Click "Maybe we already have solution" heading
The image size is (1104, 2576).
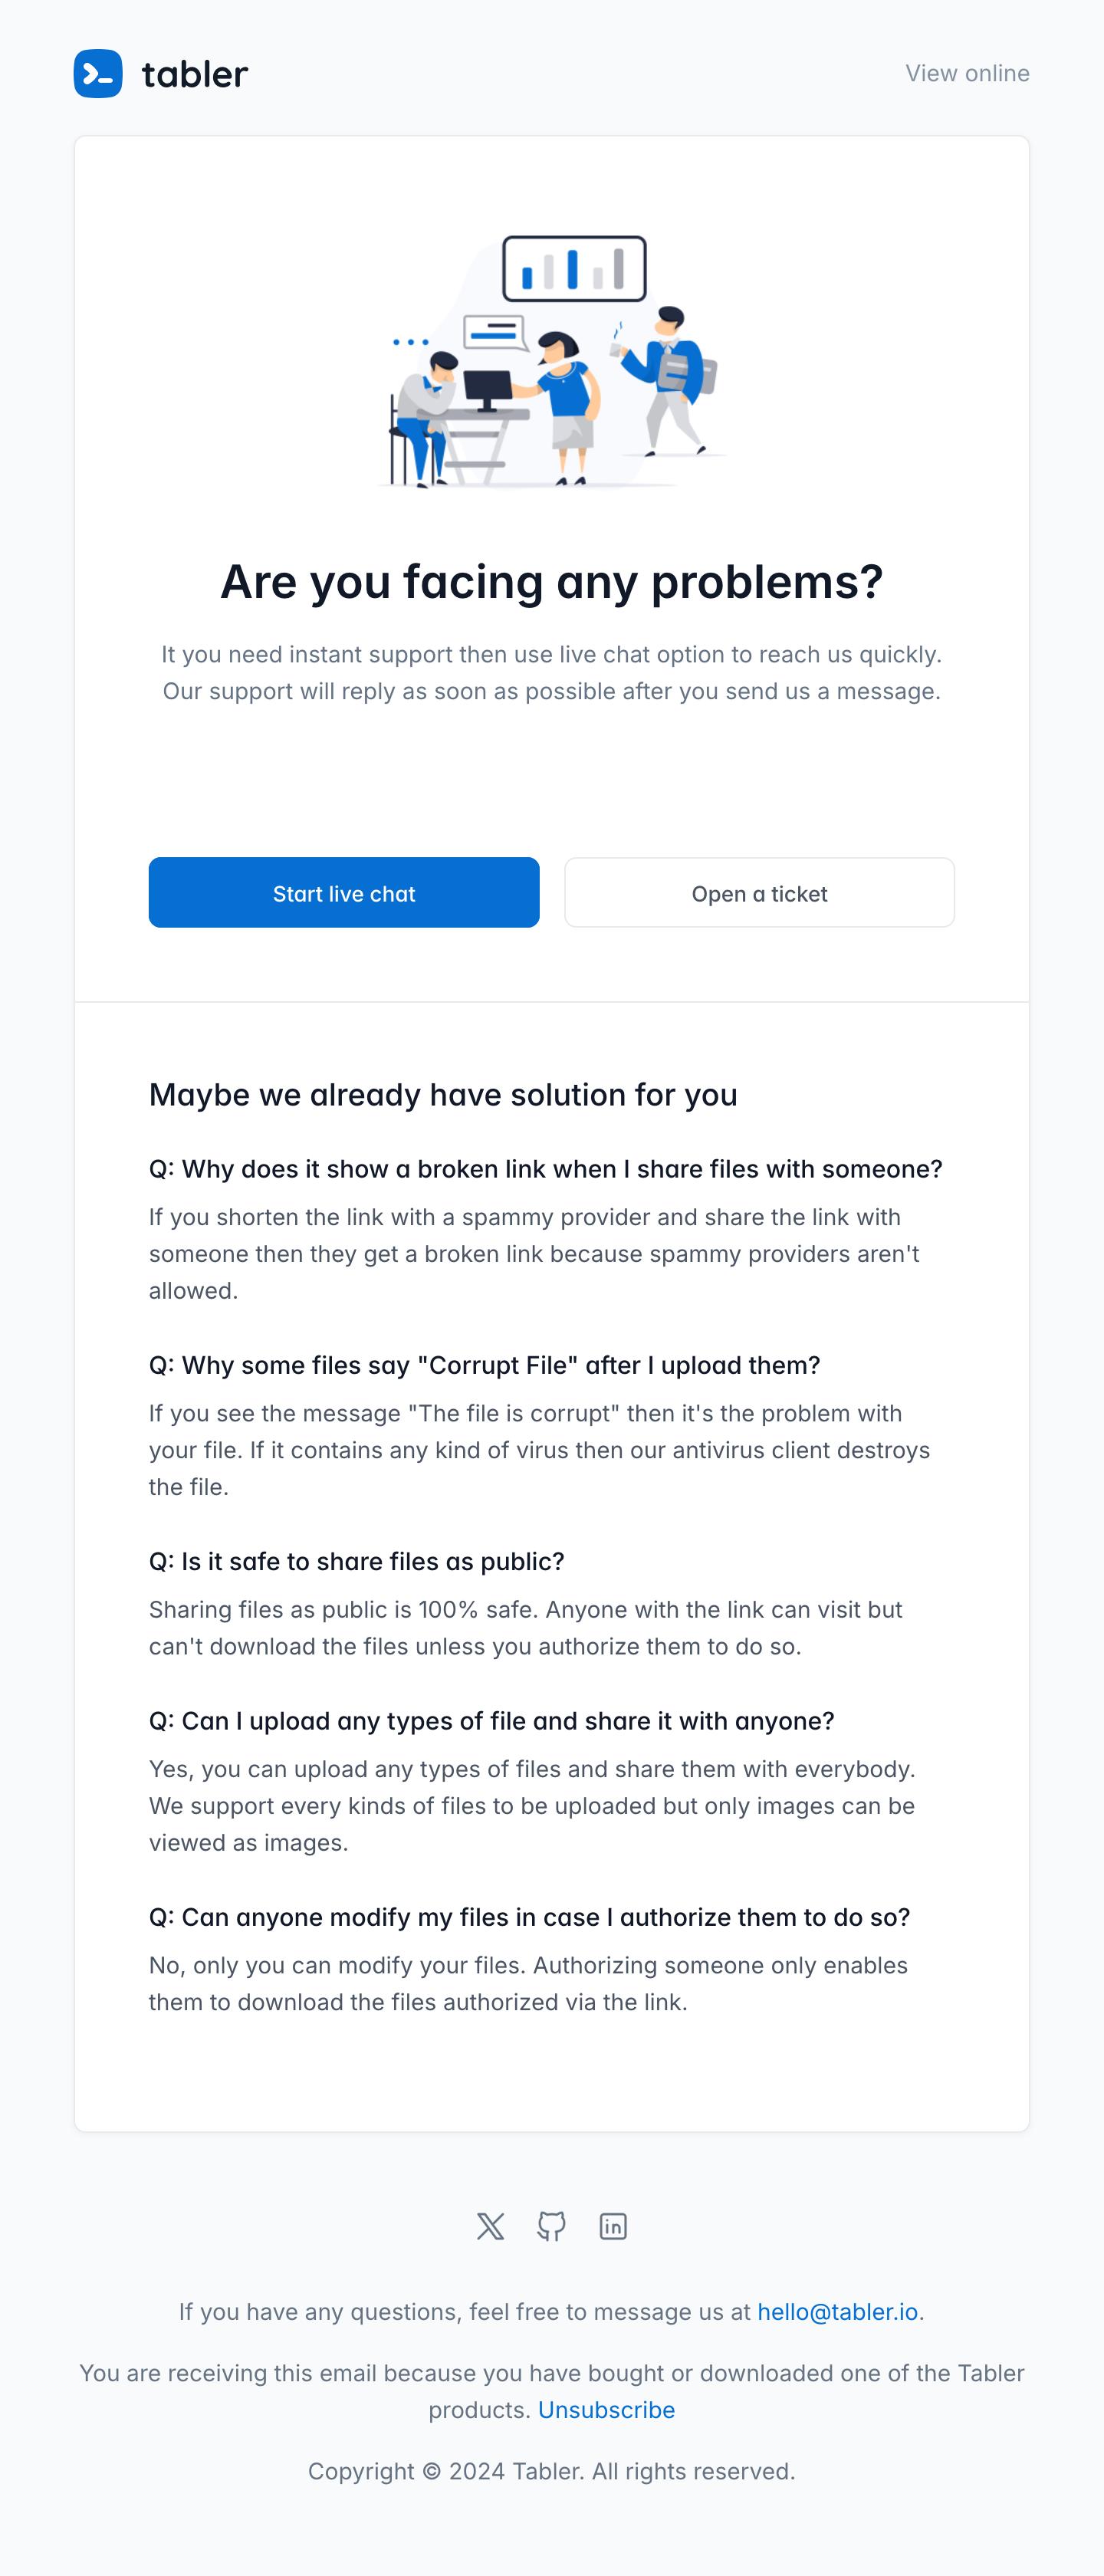443,1095
